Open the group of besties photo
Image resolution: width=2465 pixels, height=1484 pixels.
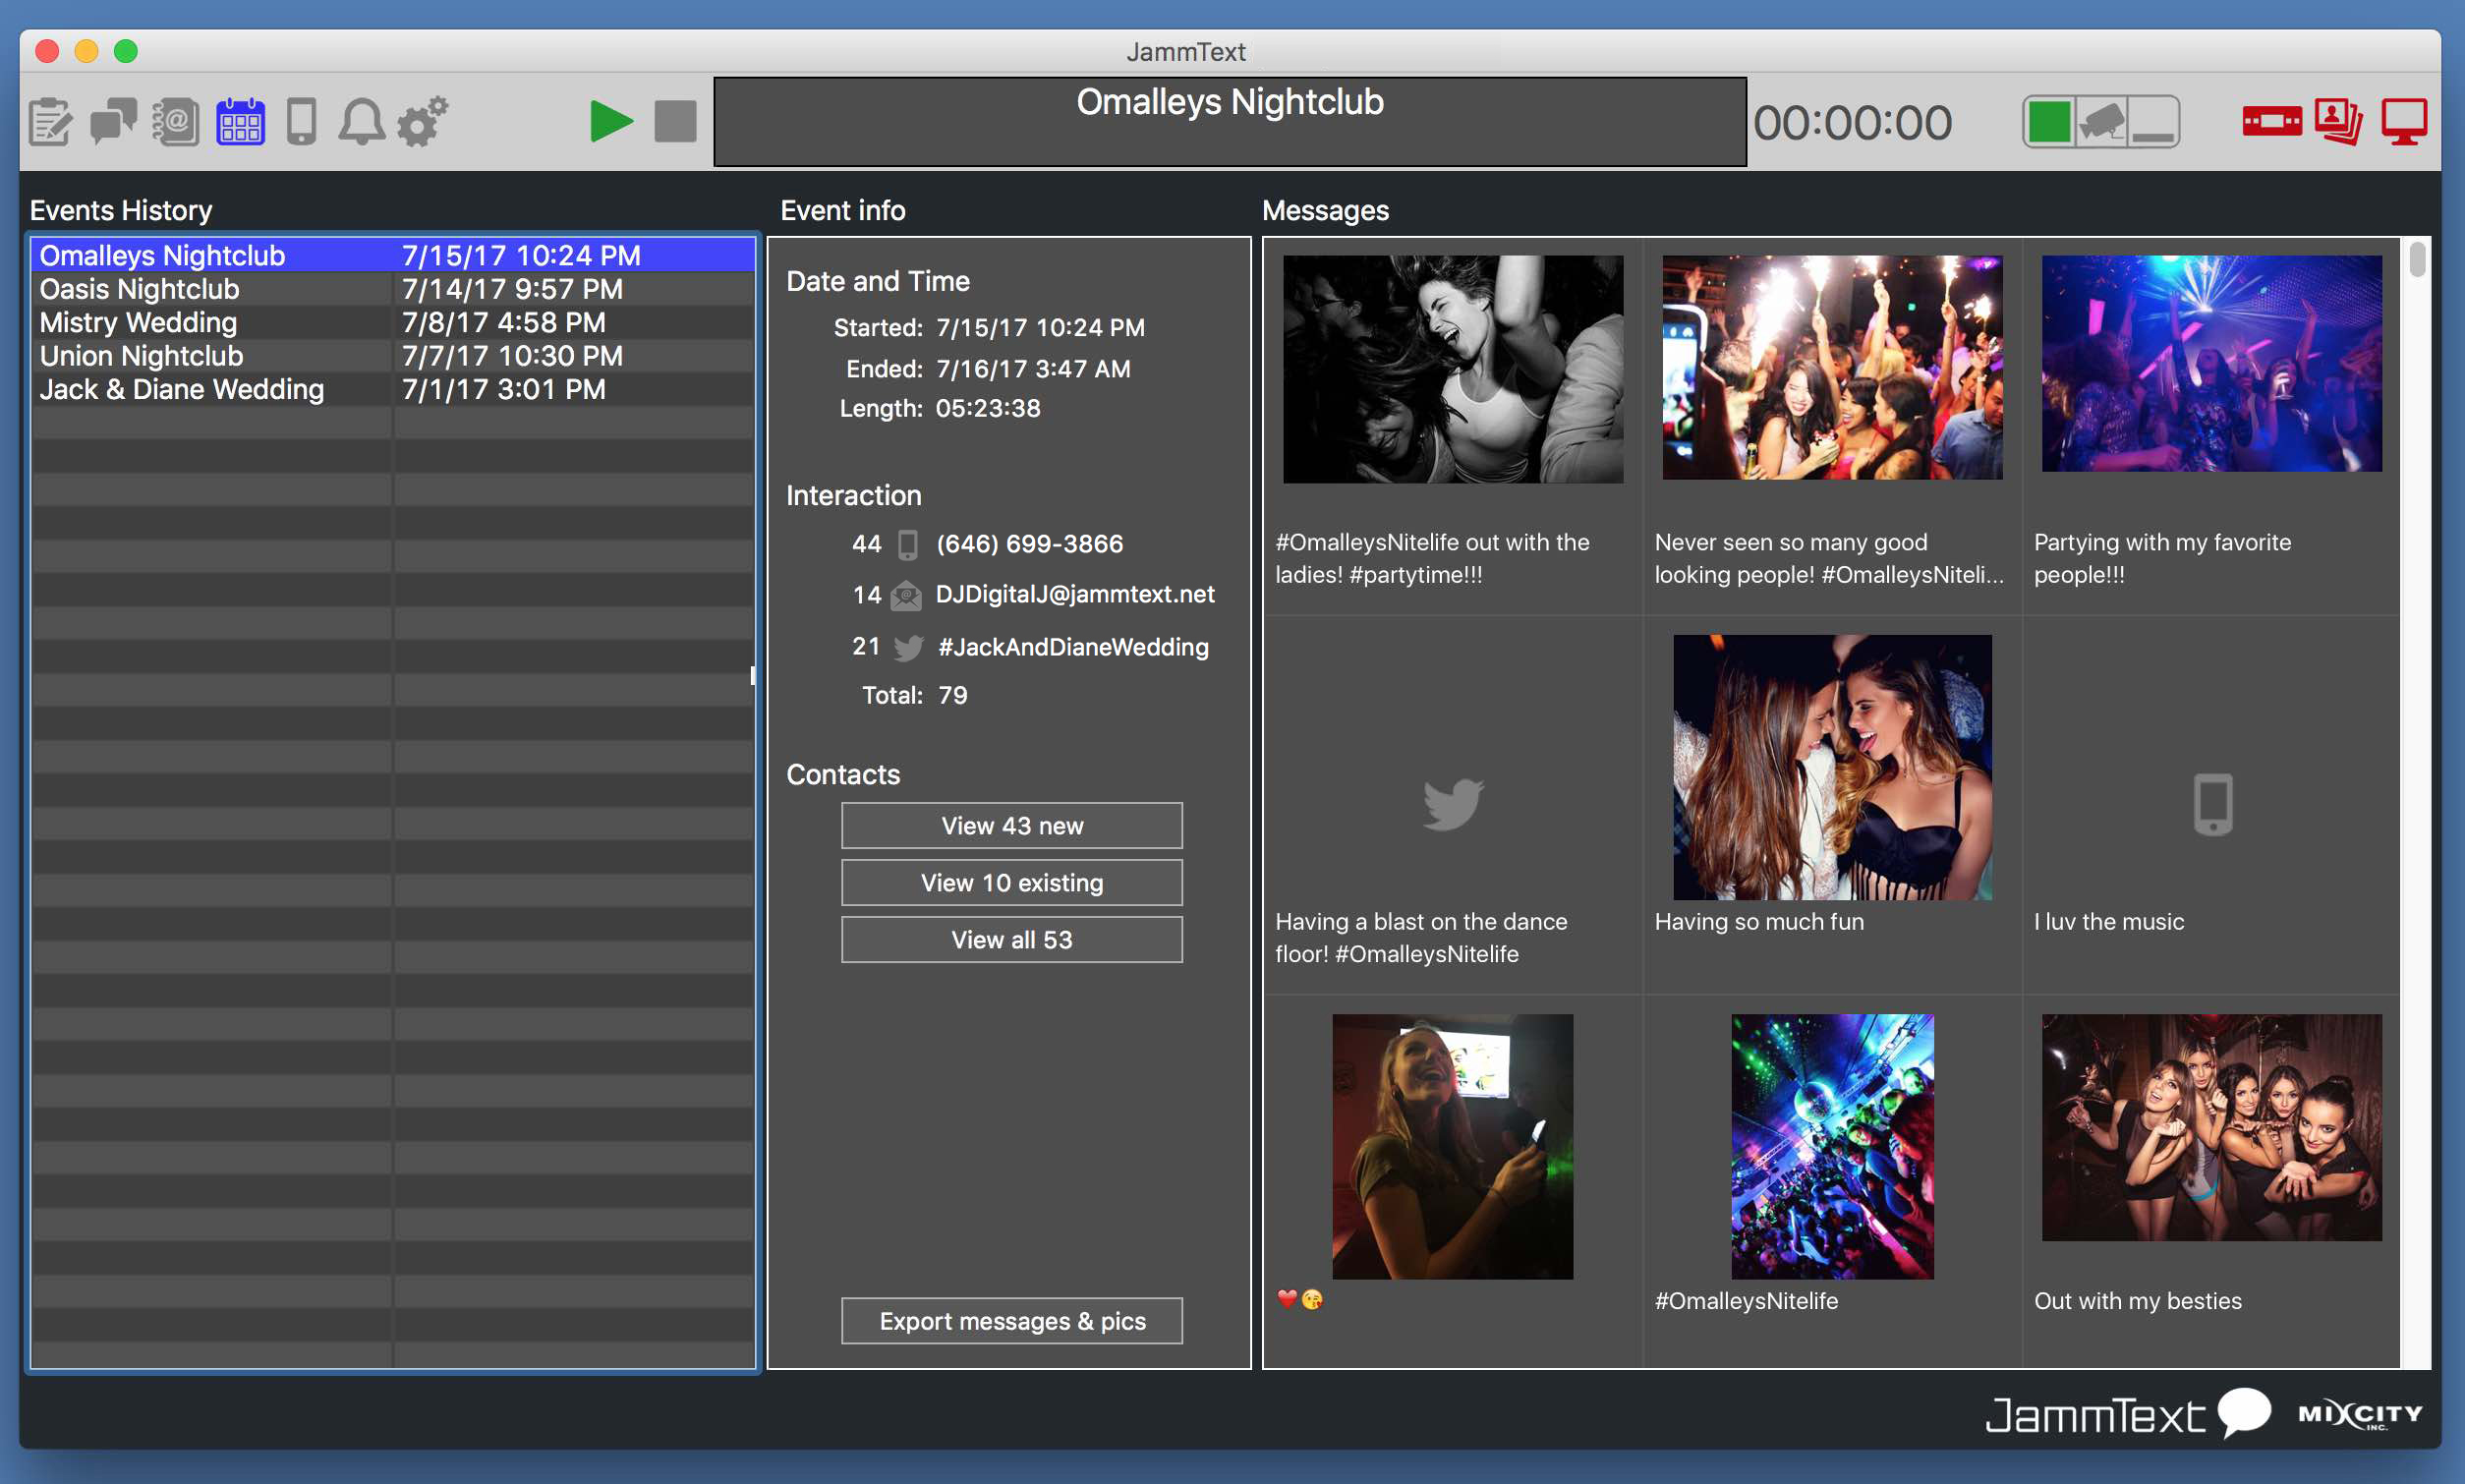coord(2211,1127)
